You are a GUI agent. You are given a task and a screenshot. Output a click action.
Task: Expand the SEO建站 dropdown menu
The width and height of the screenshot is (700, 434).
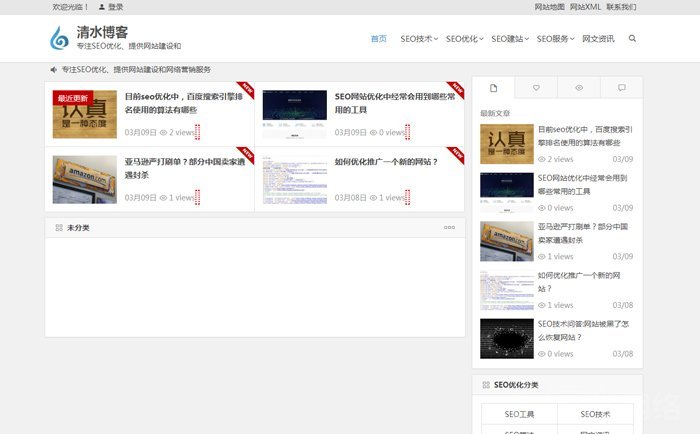click(510, 39)
